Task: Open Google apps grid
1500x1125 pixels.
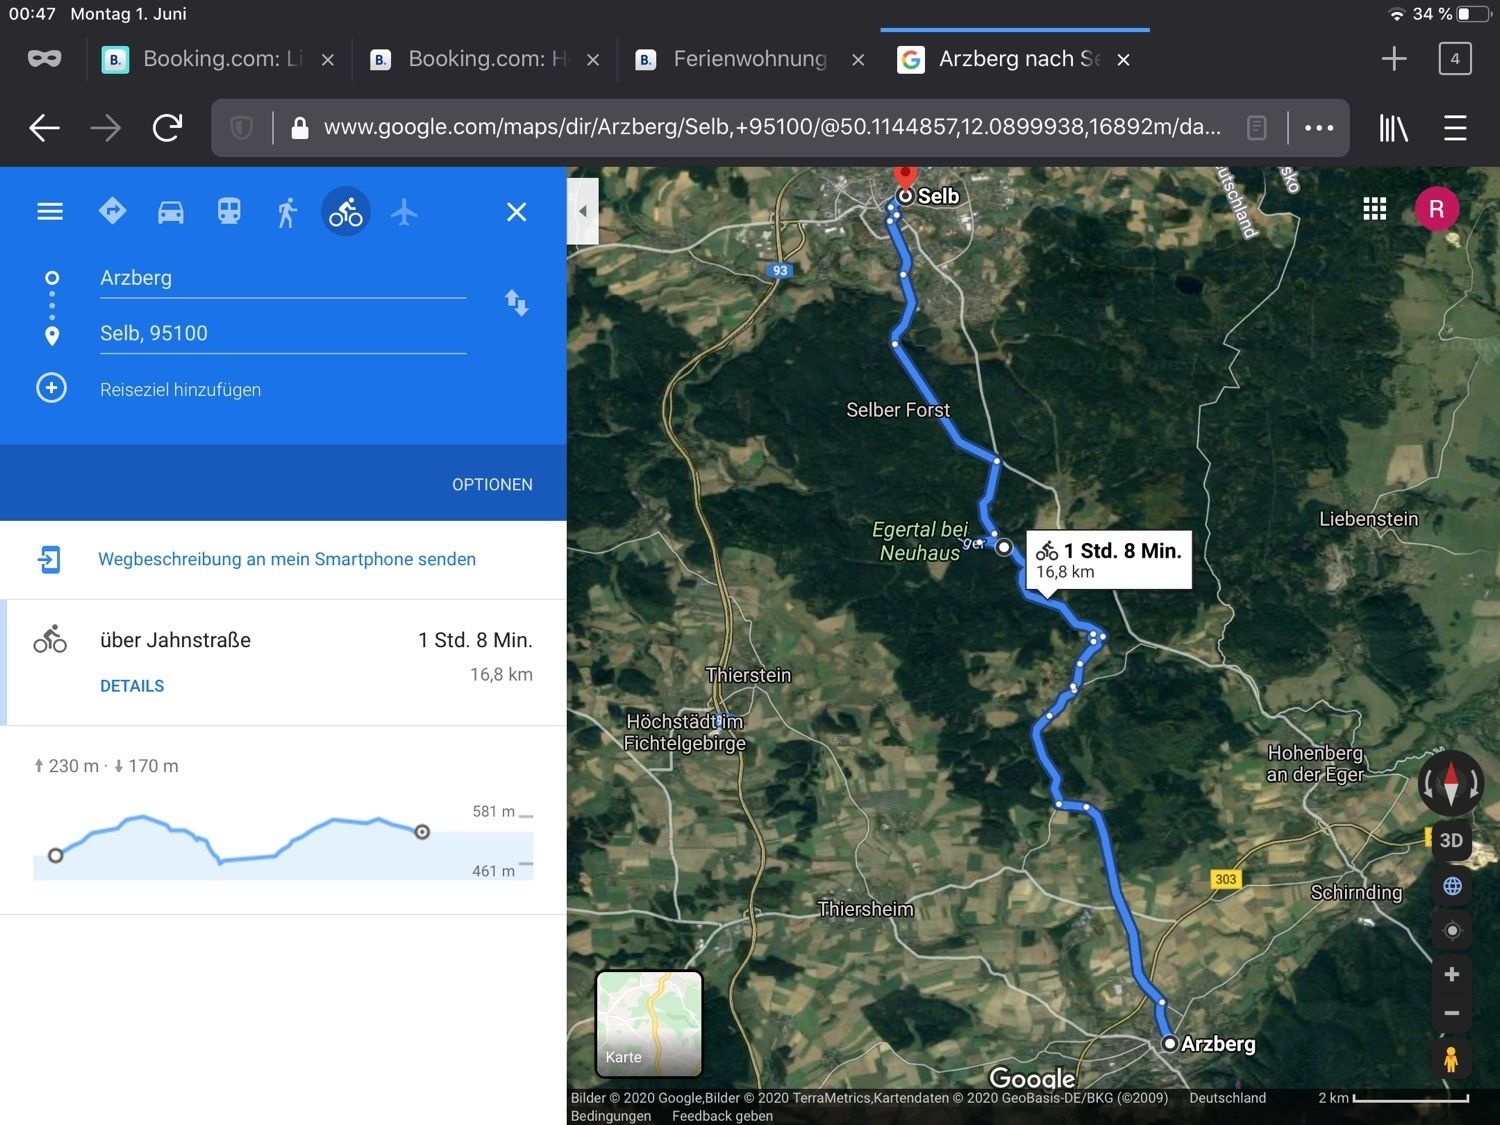Action: (1375, 209)
